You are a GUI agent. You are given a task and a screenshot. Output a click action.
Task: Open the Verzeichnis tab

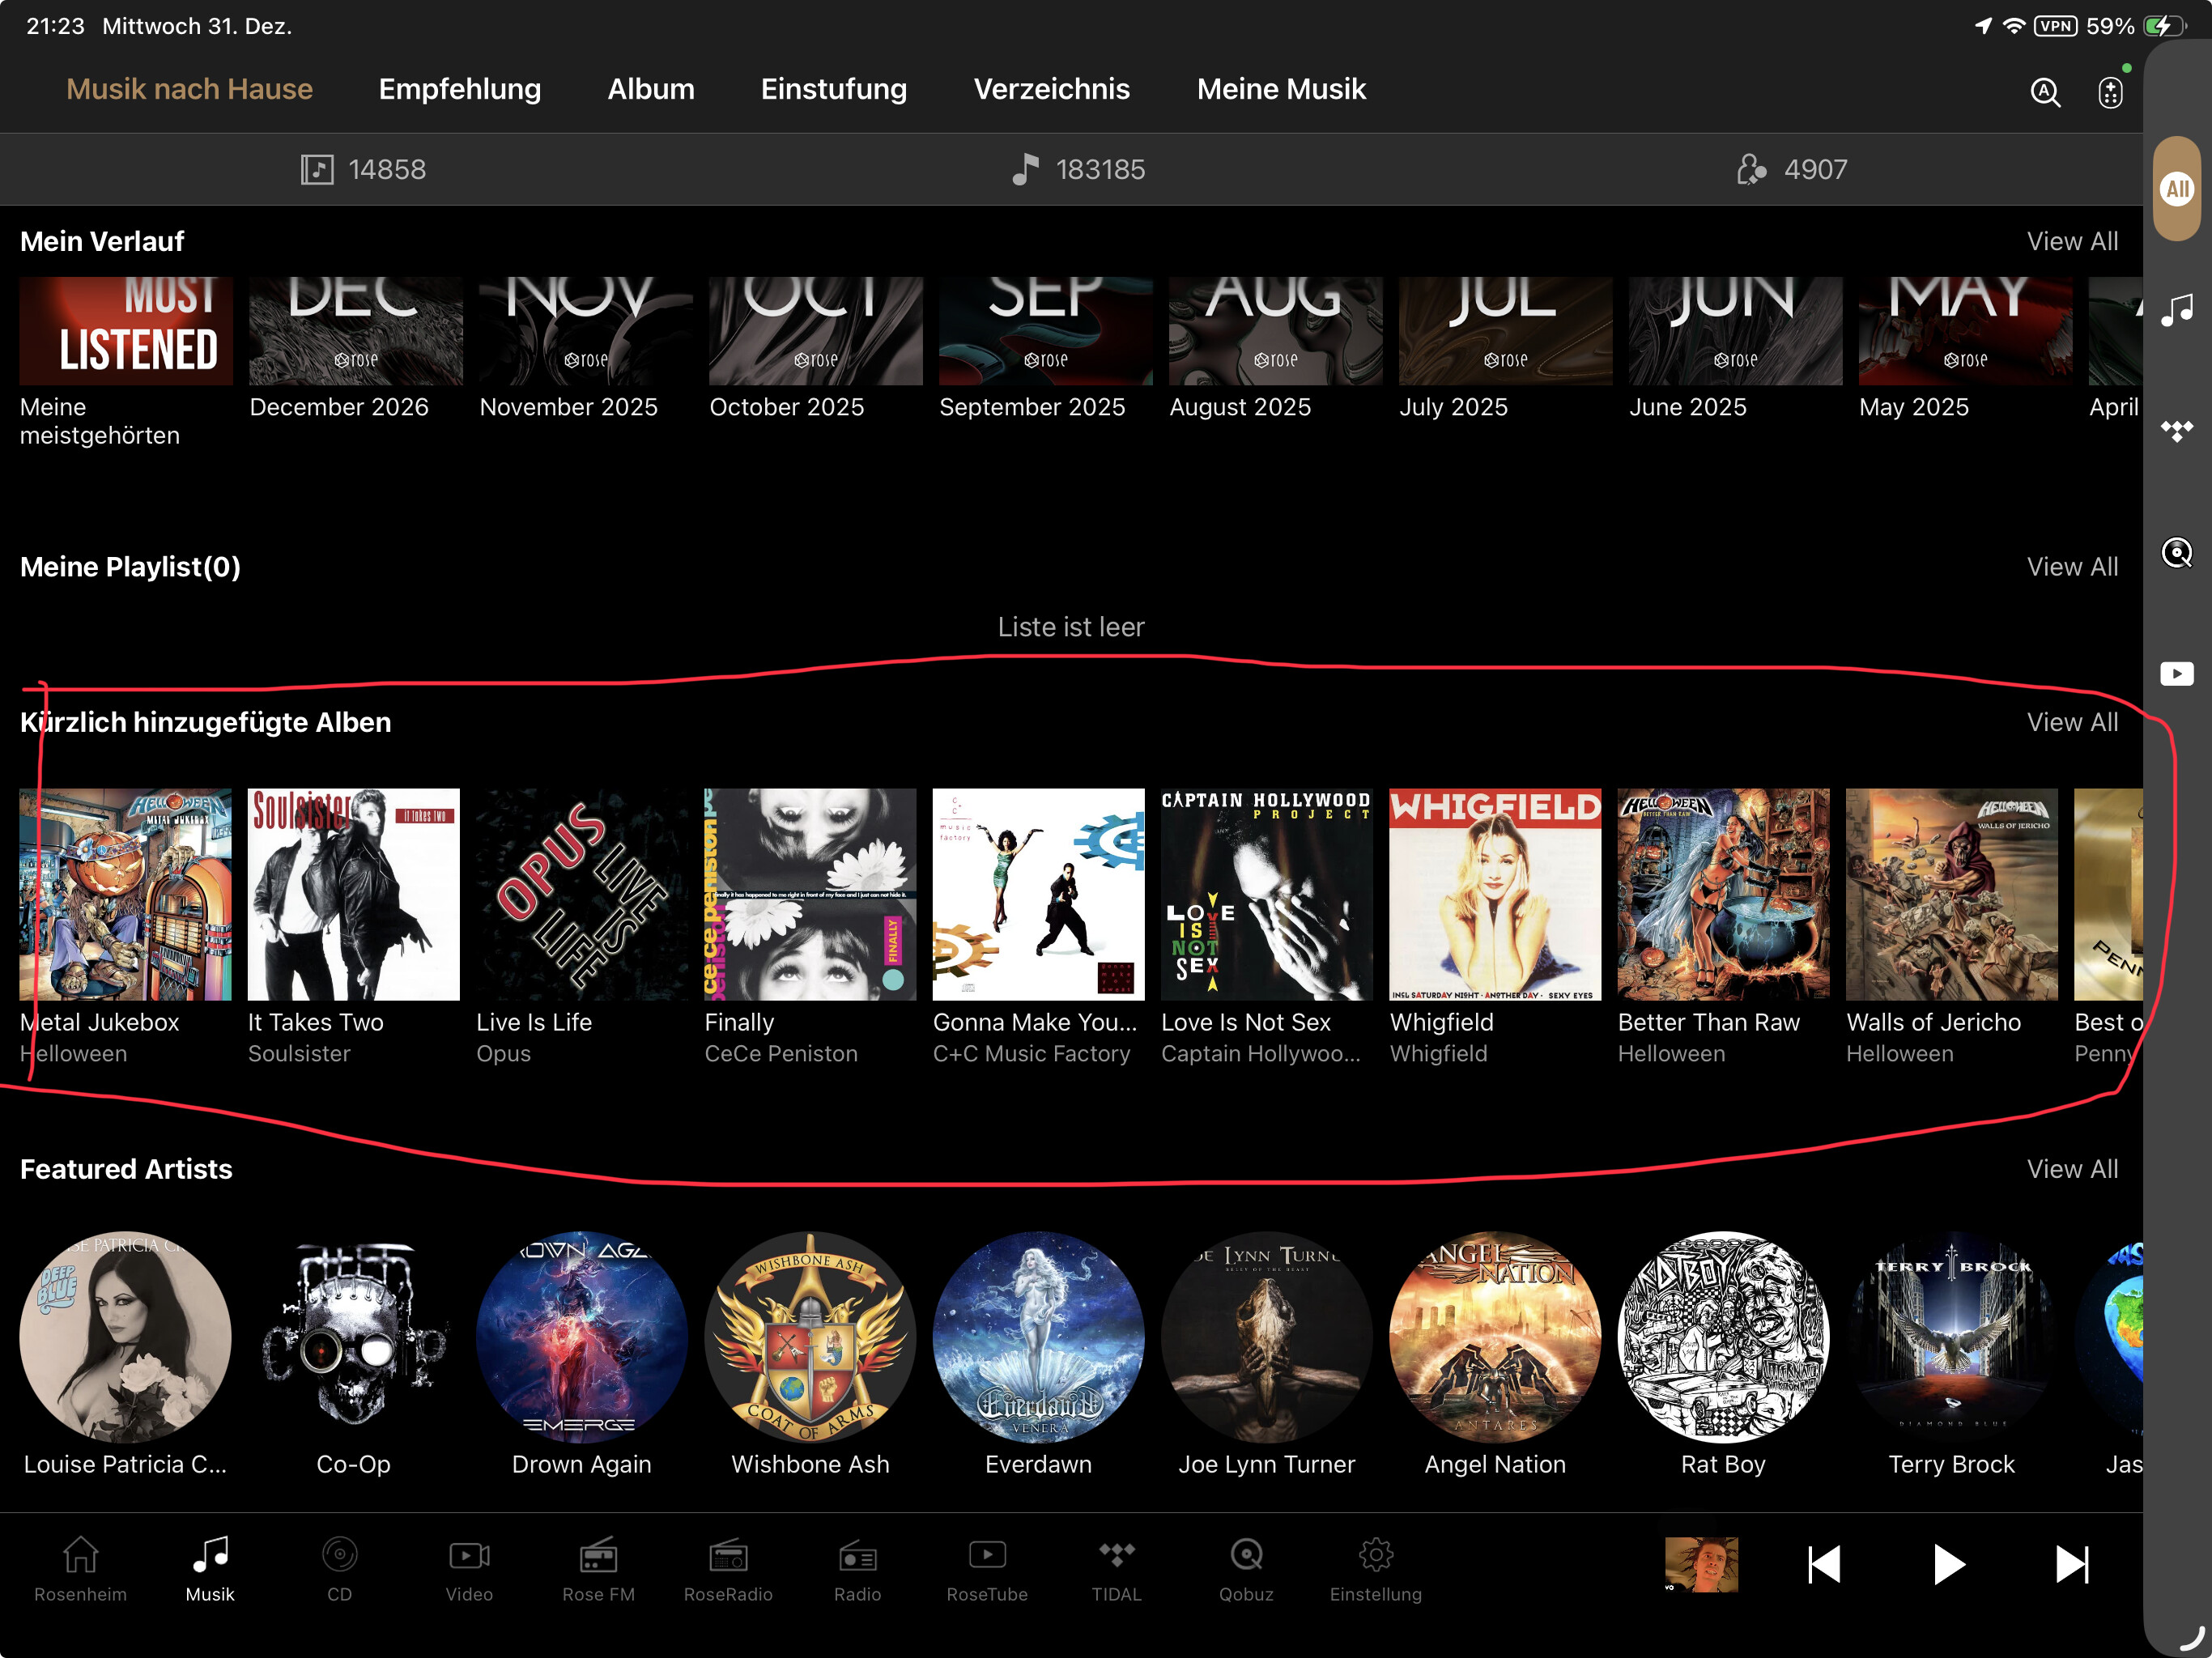tap(1051, 89)
